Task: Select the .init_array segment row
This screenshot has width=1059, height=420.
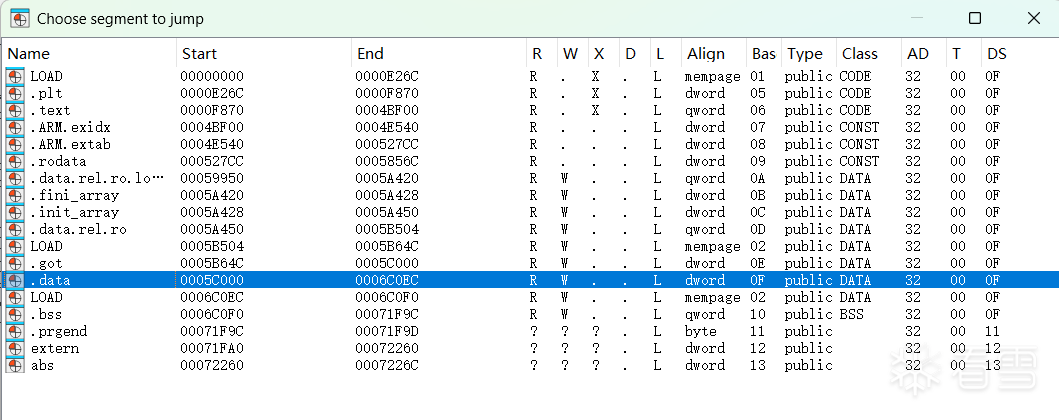Action: click(74, 212)
